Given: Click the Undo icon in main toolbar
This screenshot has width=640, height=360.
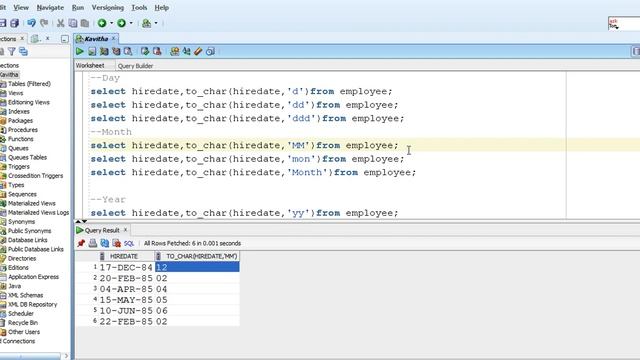Looking at the screenshot, I should pyautogui.click(x=31, y=23).
